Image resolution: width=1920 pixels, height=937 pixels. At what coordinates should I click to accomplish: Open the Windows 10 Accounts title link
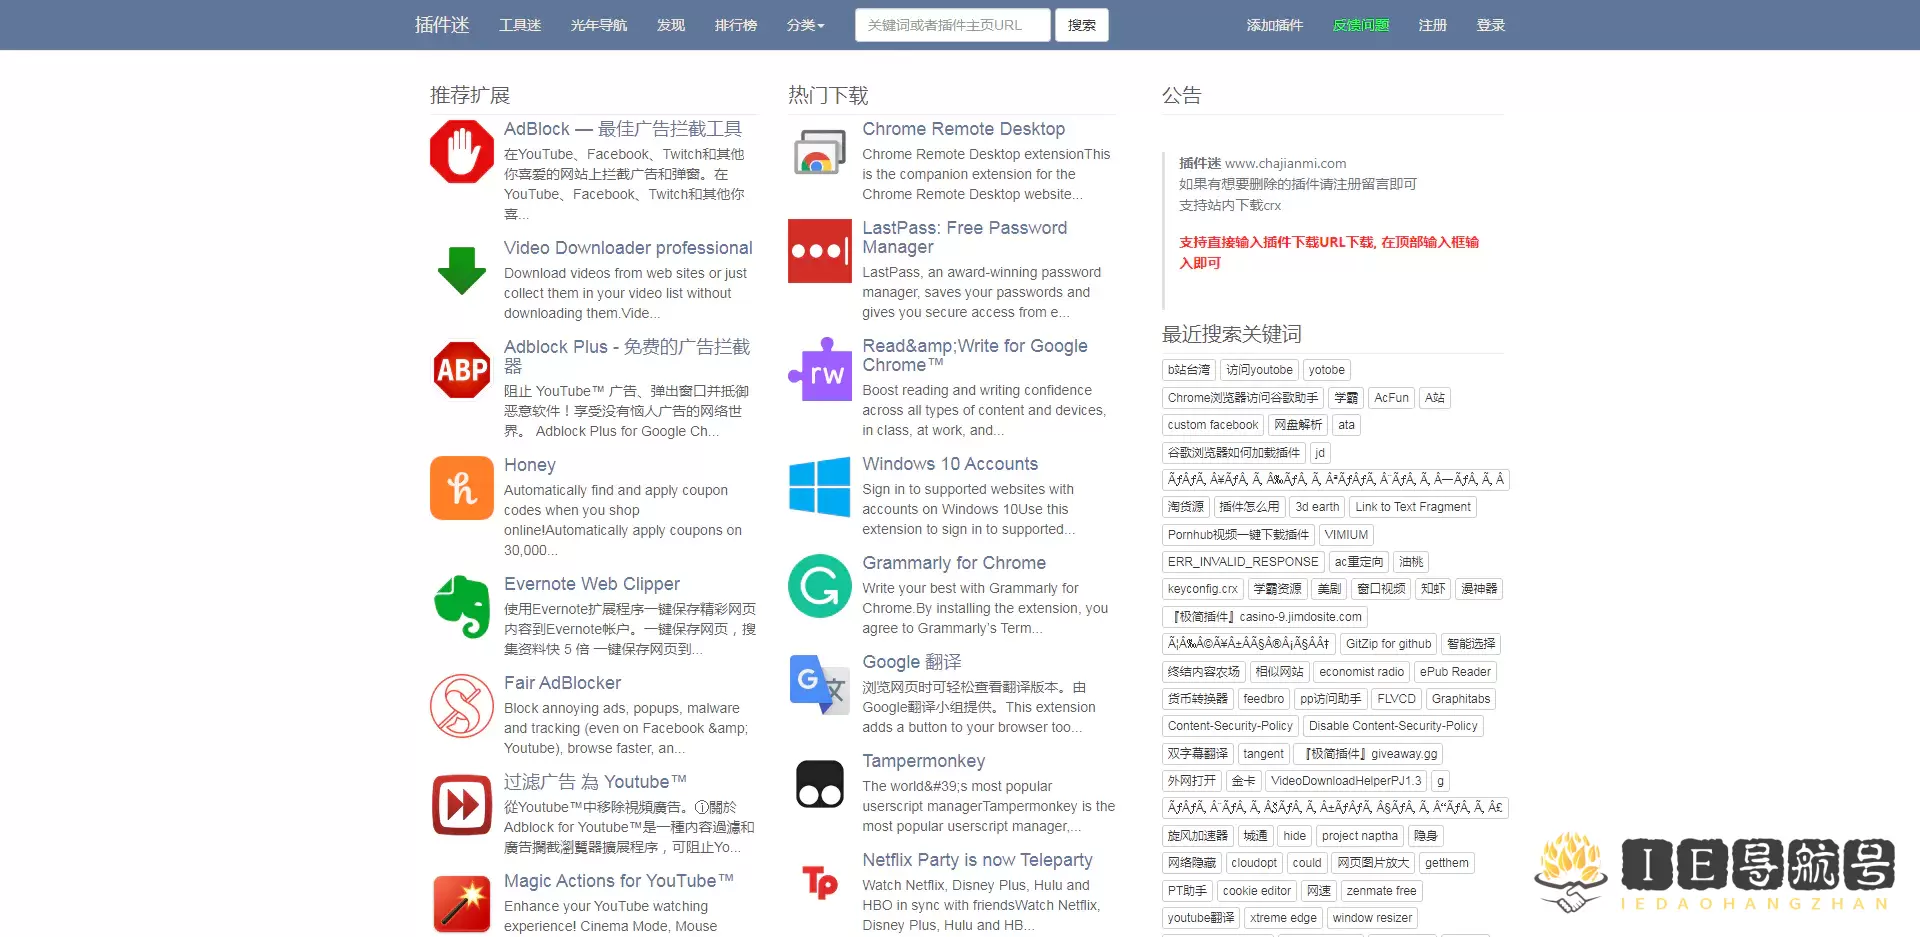click(950, 464)
